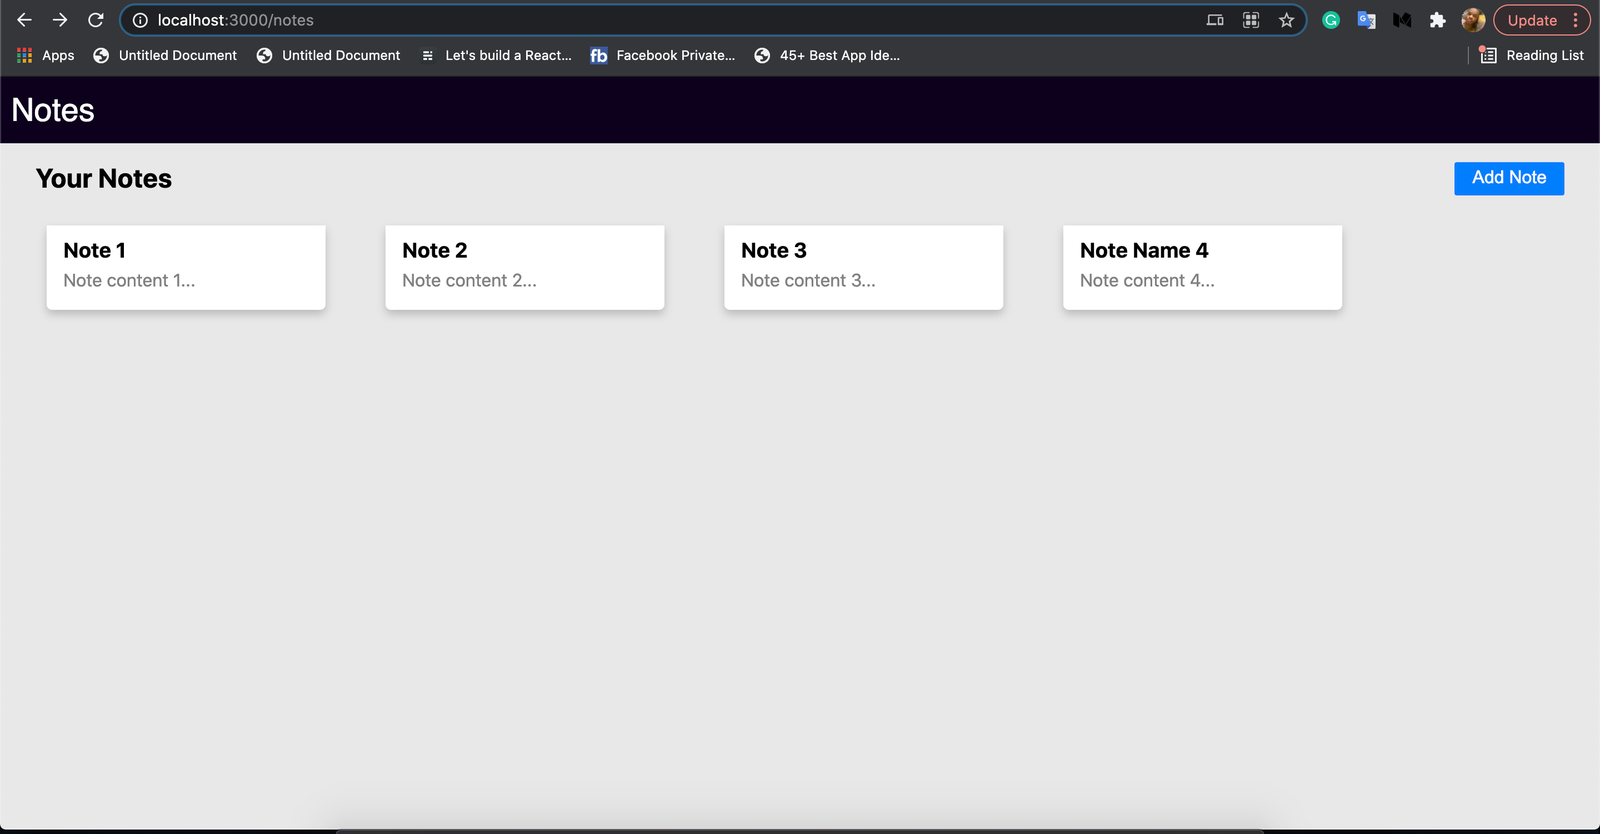This screenshot has width=1600, height=834.
Task: Open the Note 1 card
Action: point(186,267)
